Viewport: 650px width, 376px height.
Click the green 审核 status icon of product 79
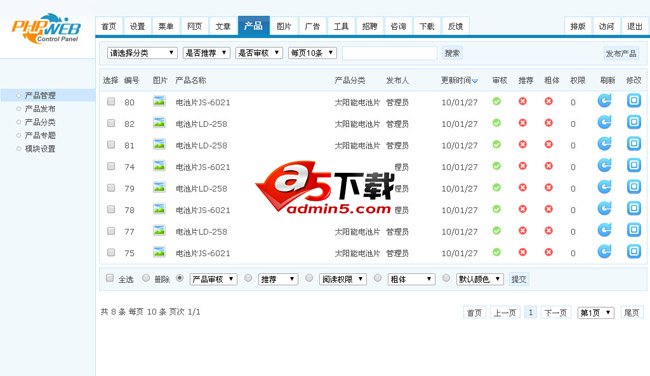(497, 187)
